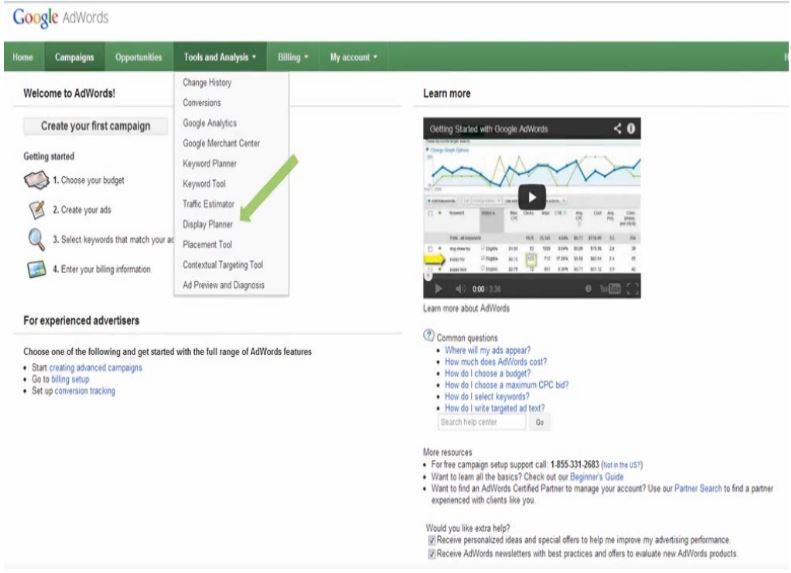
Task: Click the info icon on the video
Action: tap(631, 129)
